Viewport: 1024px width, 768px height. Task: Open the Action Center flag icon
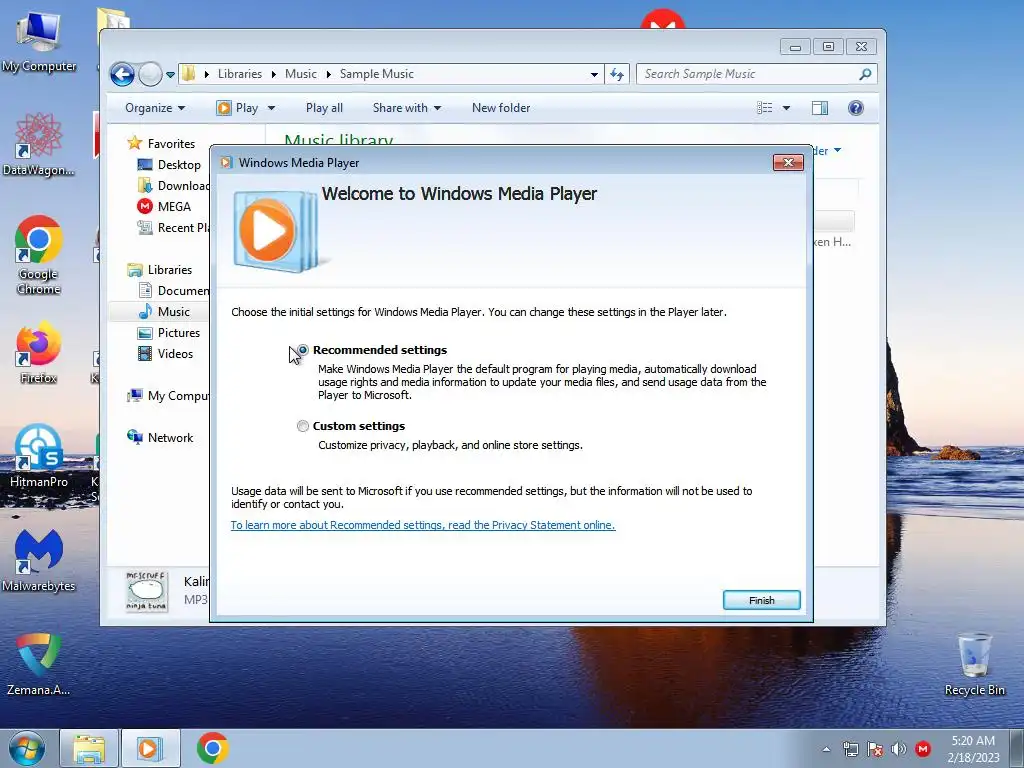(x=874, y=749)
